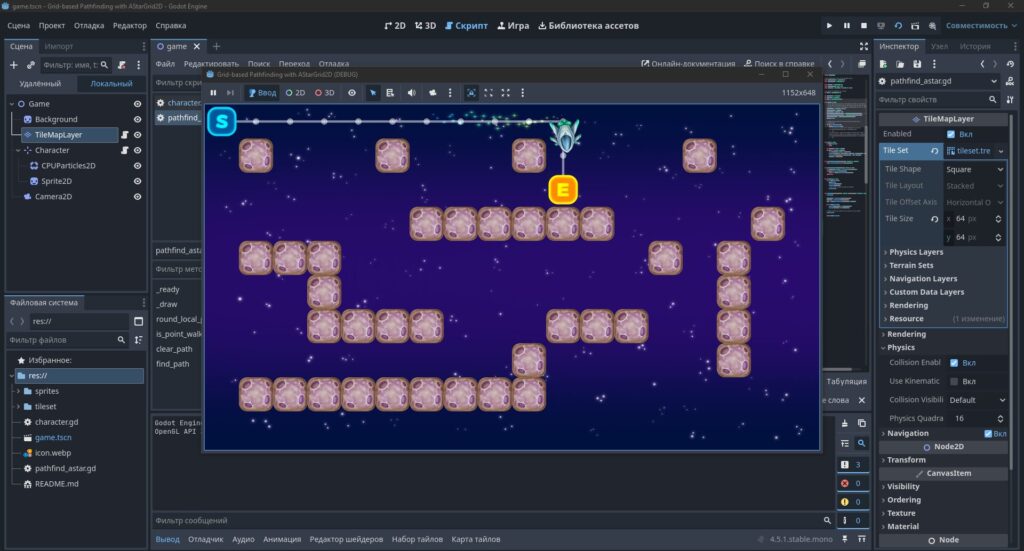
Task: Instantiate a child scene with the link icon
Action: (x=30, y=65)
